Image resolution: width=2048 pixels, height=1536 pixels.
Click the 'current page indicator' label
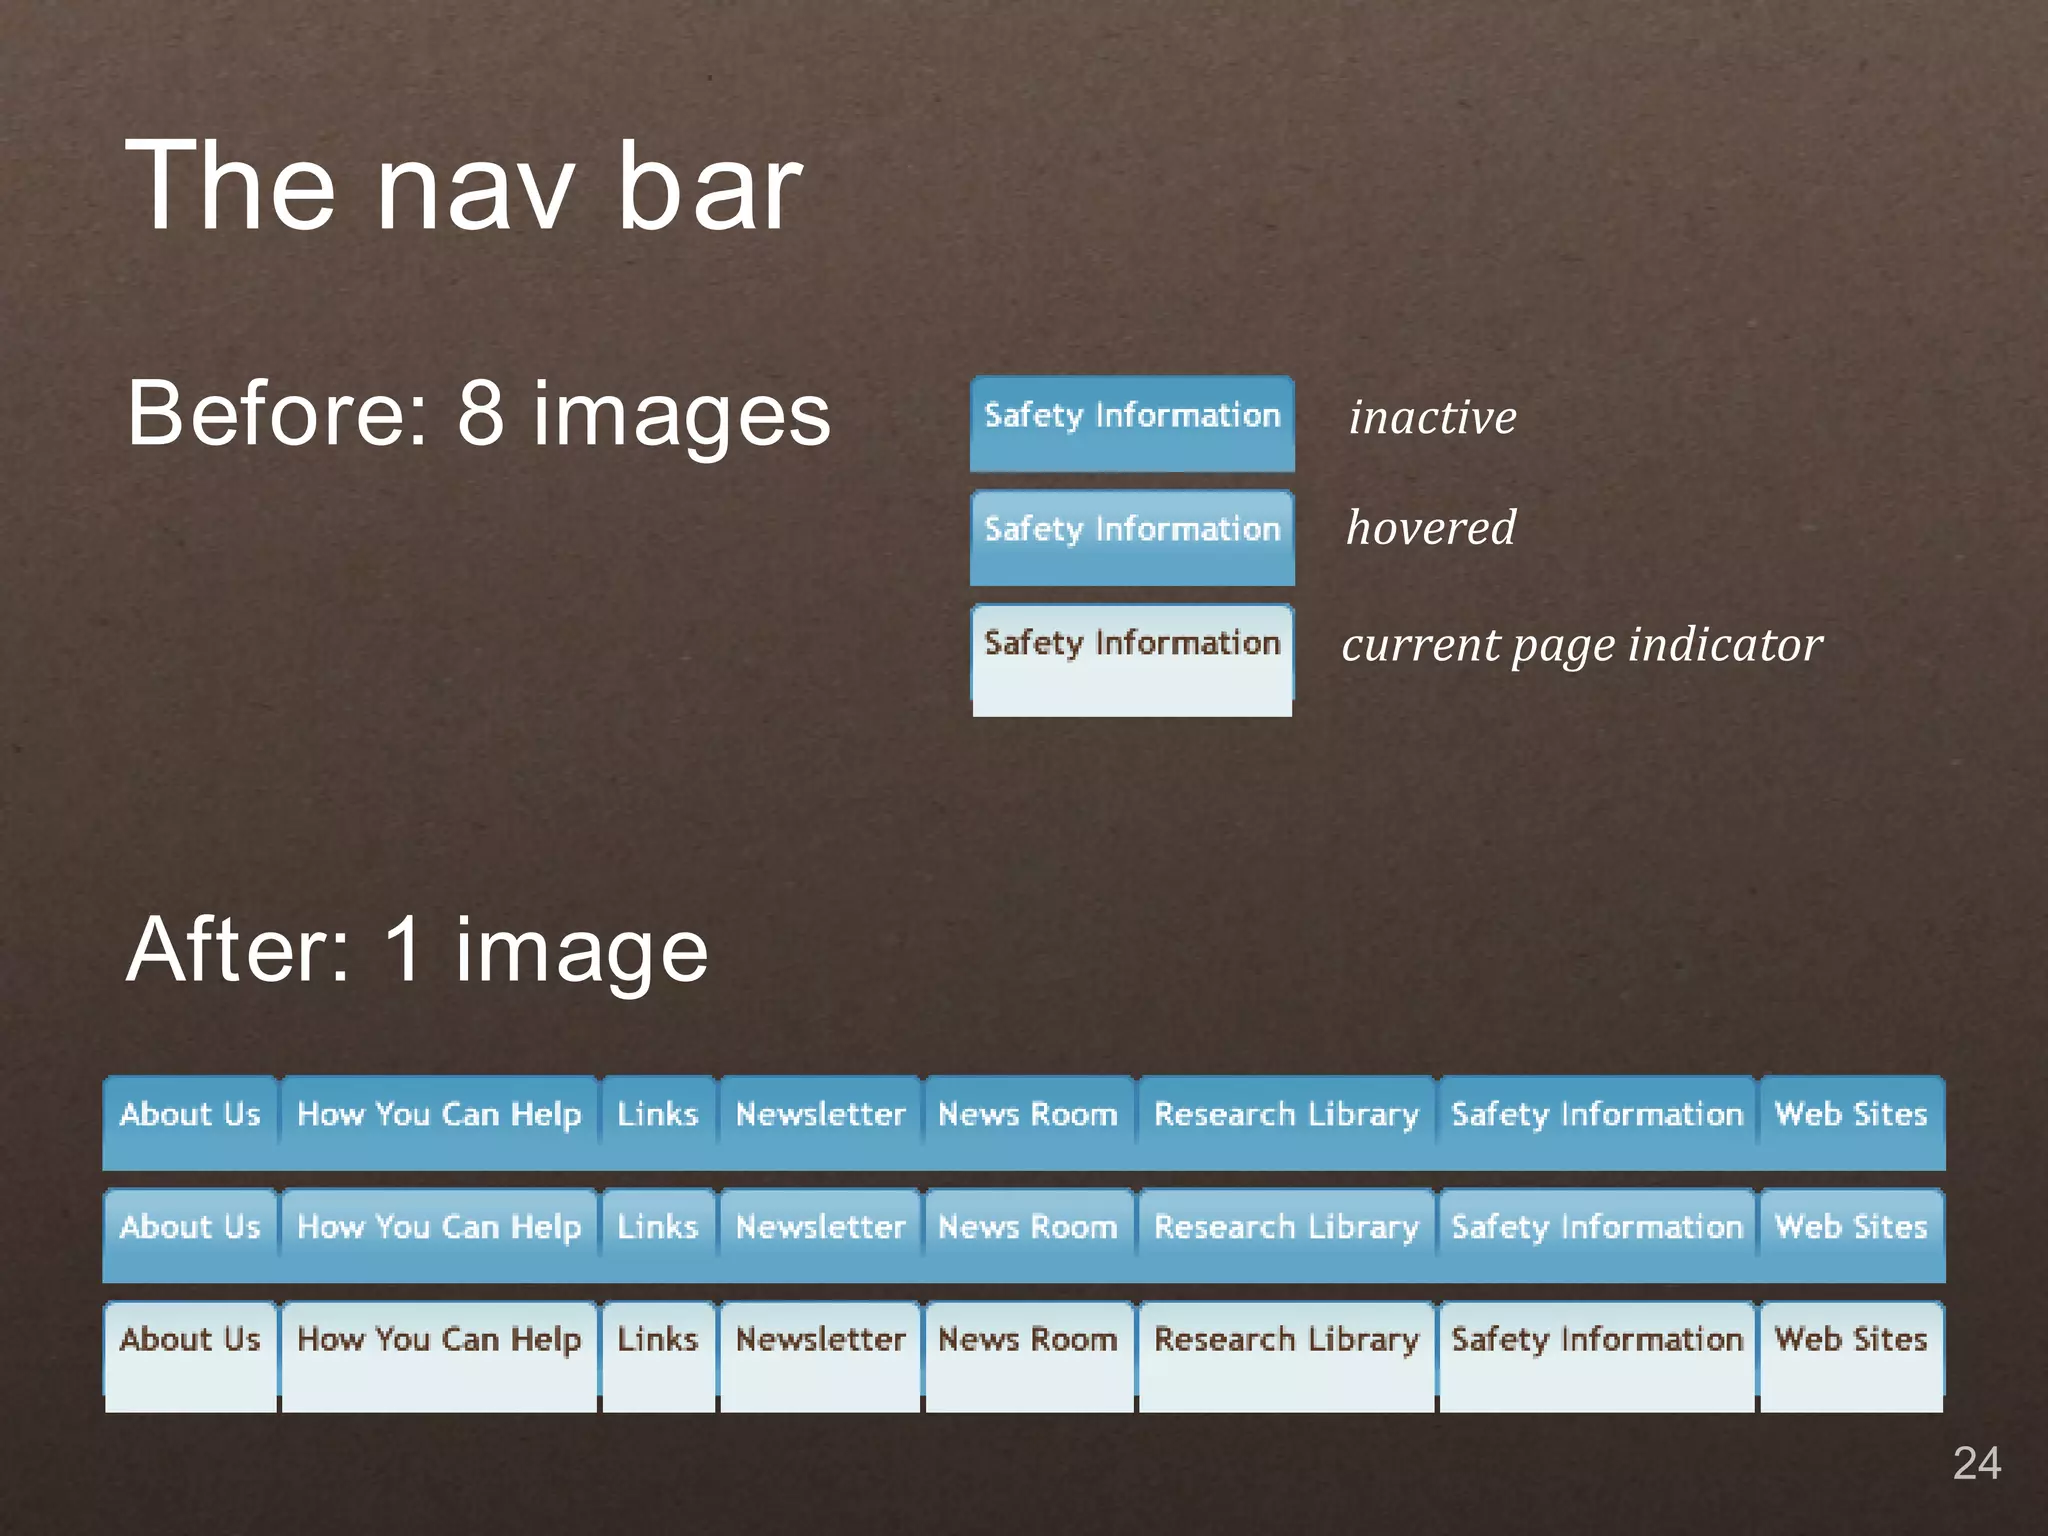pos(1582,646)
